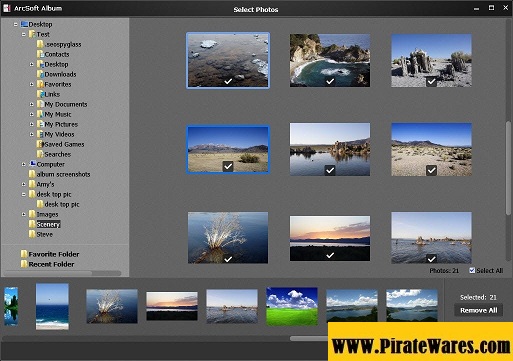
Task: Click the Searches folder icon
Action: point(40,154)
